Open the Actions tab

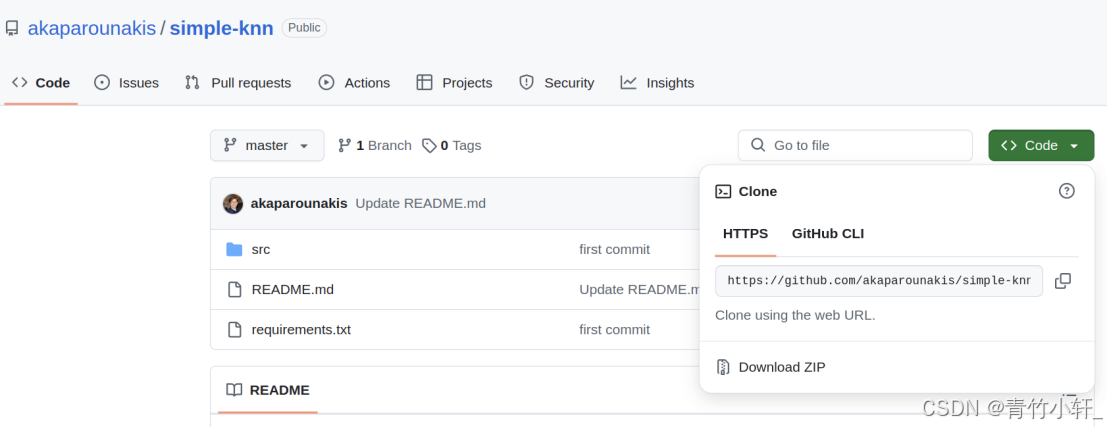coord(354,82)
